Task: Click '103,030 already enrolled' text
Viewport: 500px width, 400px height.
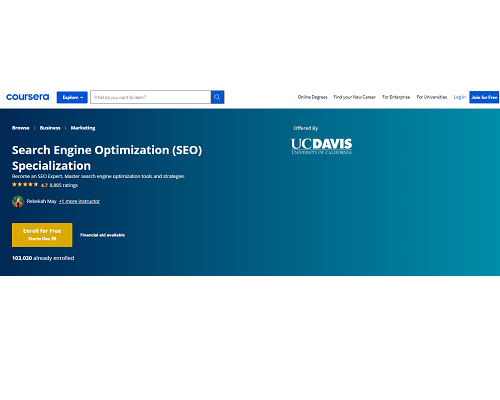Action: coord(43,258)
